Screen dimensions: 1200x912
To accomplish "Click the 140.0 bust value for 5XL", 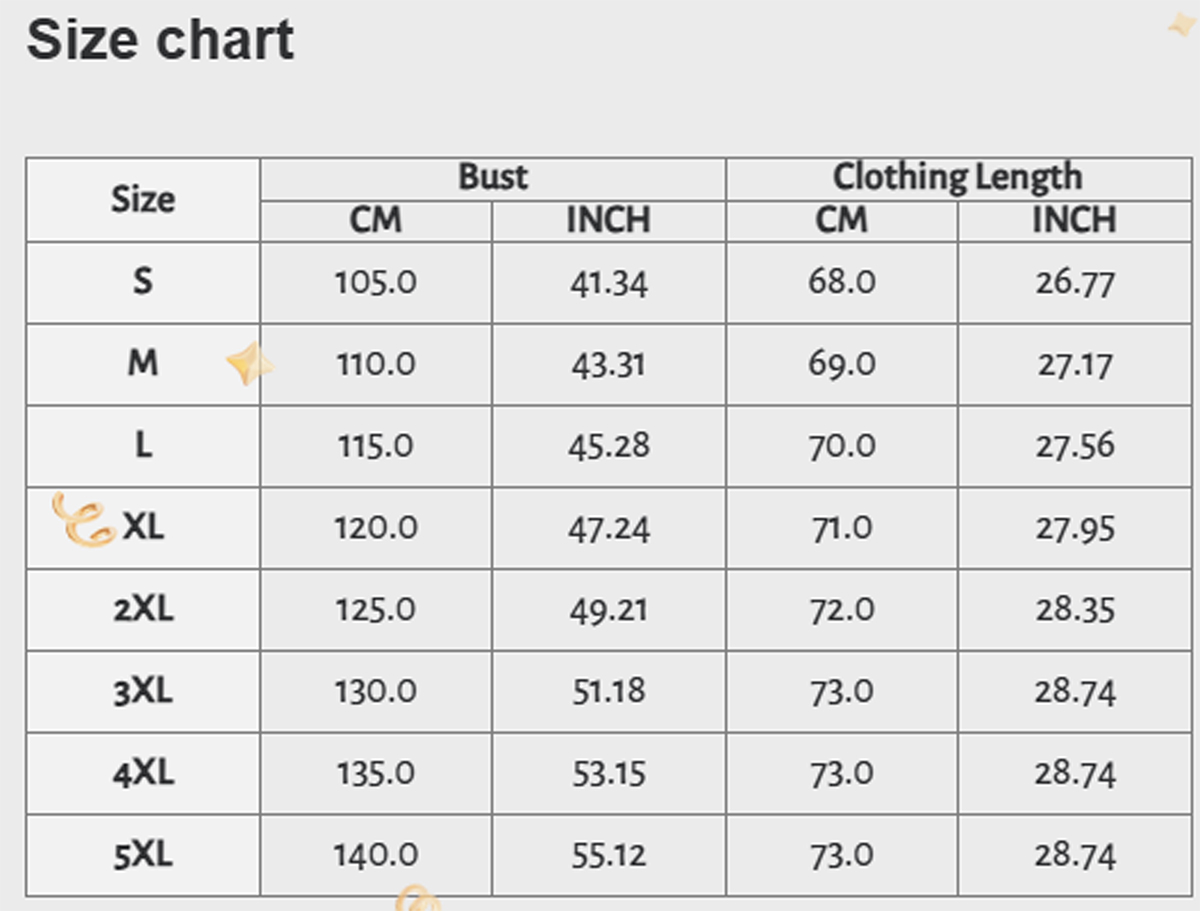I will (x=376, y=856).
